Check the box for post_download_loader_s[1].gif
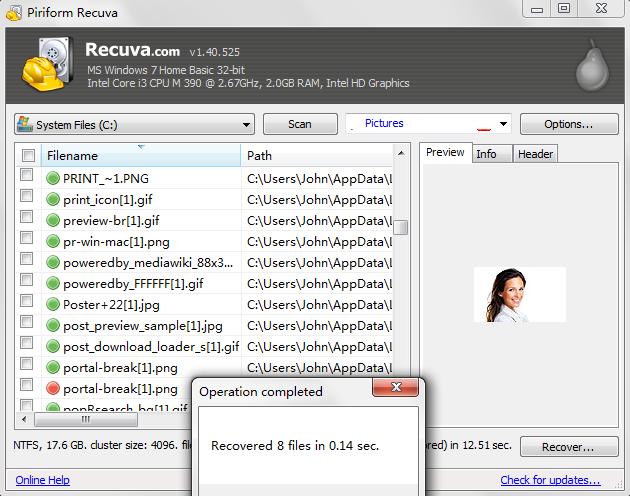The width and height of the screenshot is (630, 496). (27, 342)
